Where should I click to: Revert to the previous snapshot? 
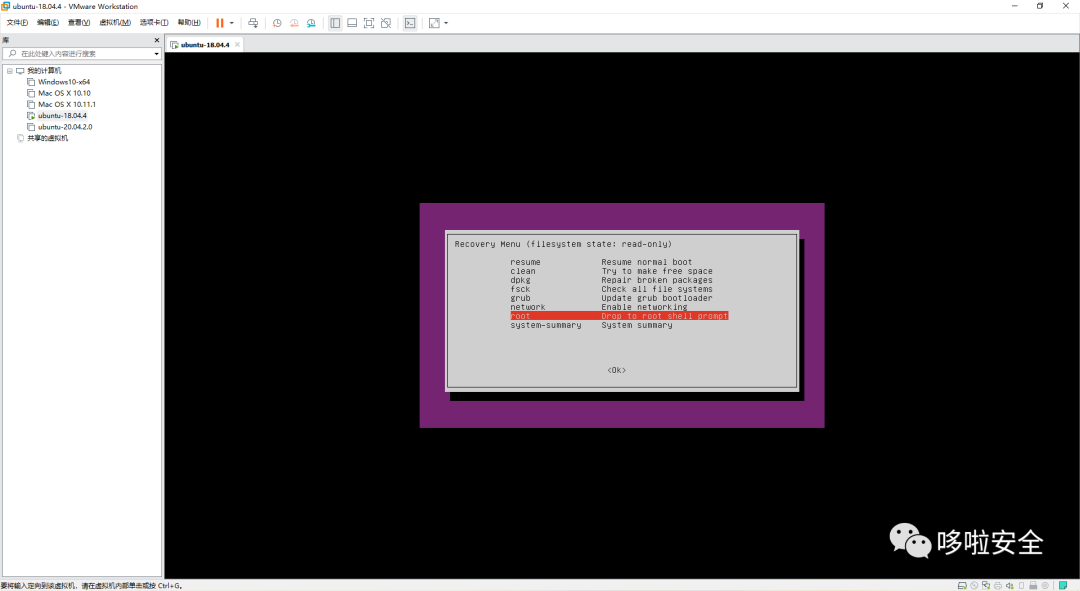294,23
